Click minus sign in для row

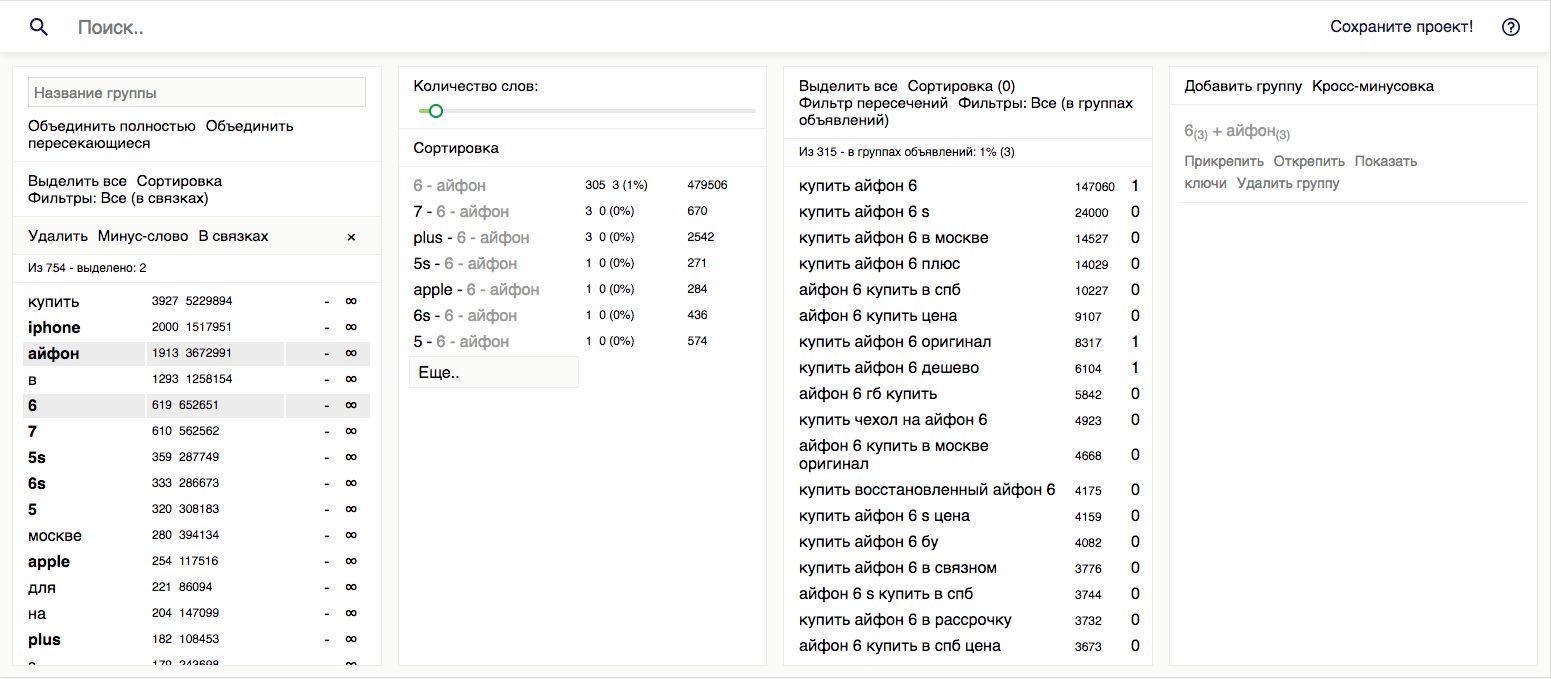pyautogui.click(x=326, y=587)
